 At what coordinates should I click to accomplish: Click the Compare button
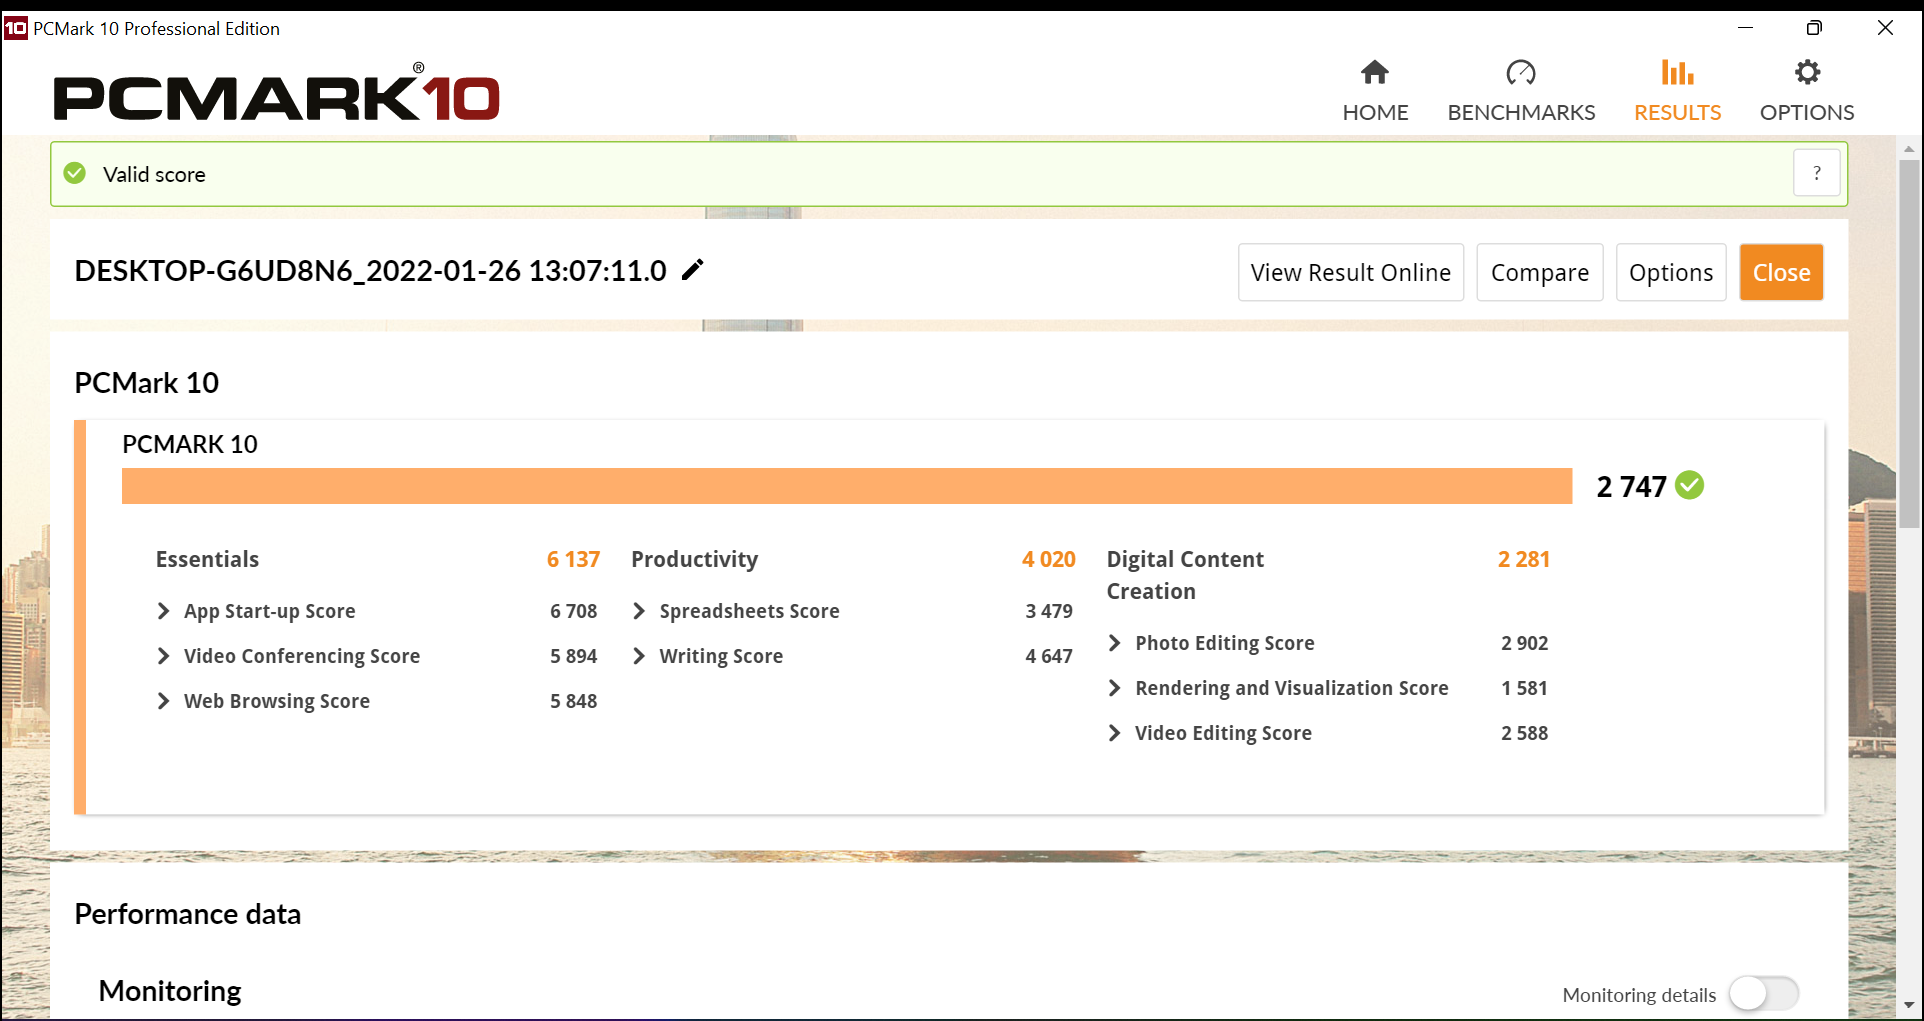(x=1539, y=272)
